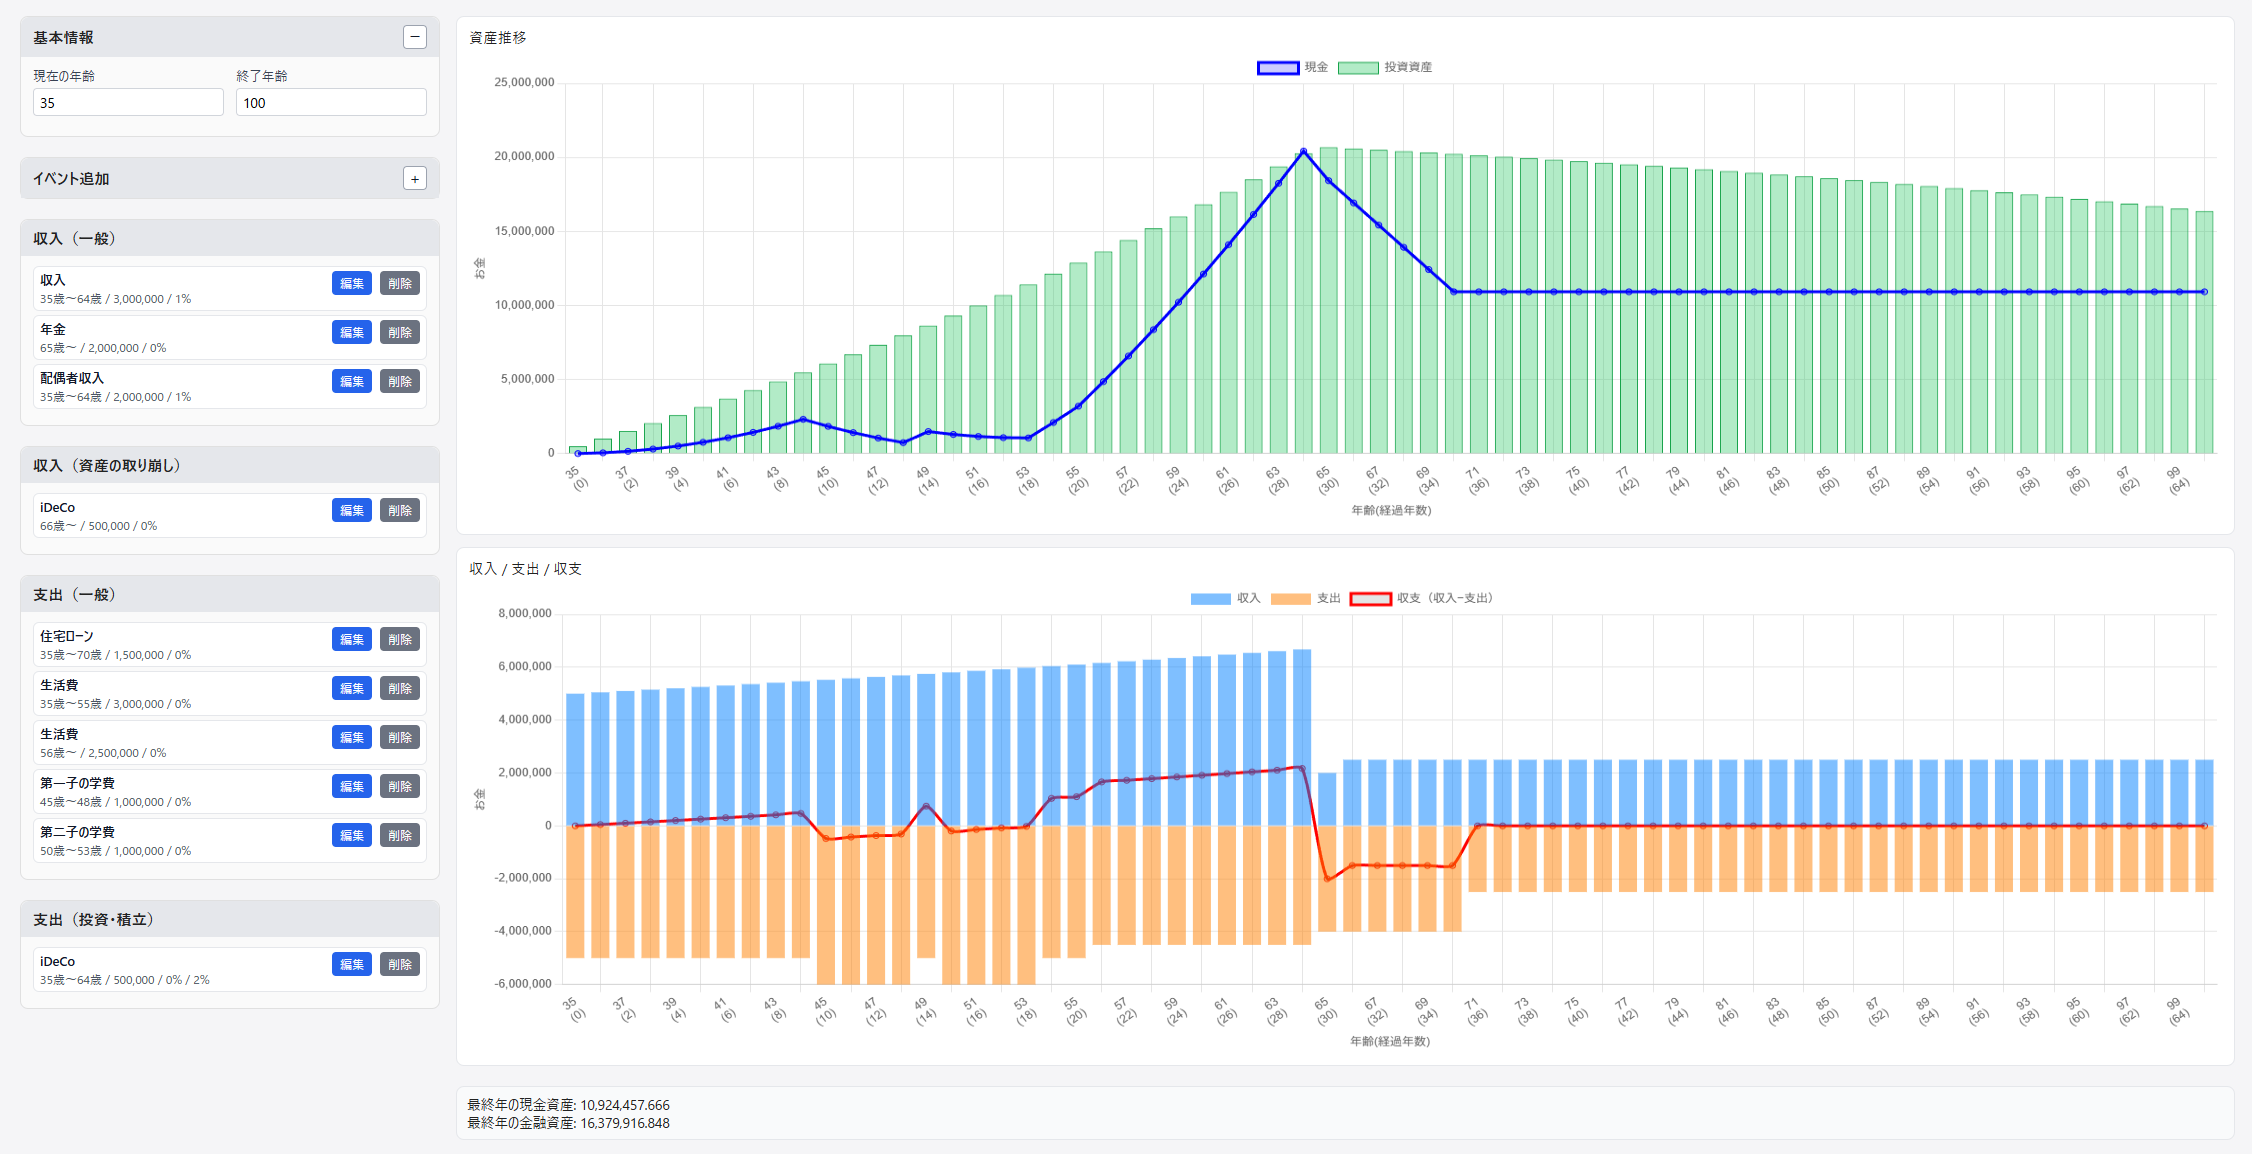
Task: Collapse the 基本情報 panel with minus button
Action: [415, 37]
